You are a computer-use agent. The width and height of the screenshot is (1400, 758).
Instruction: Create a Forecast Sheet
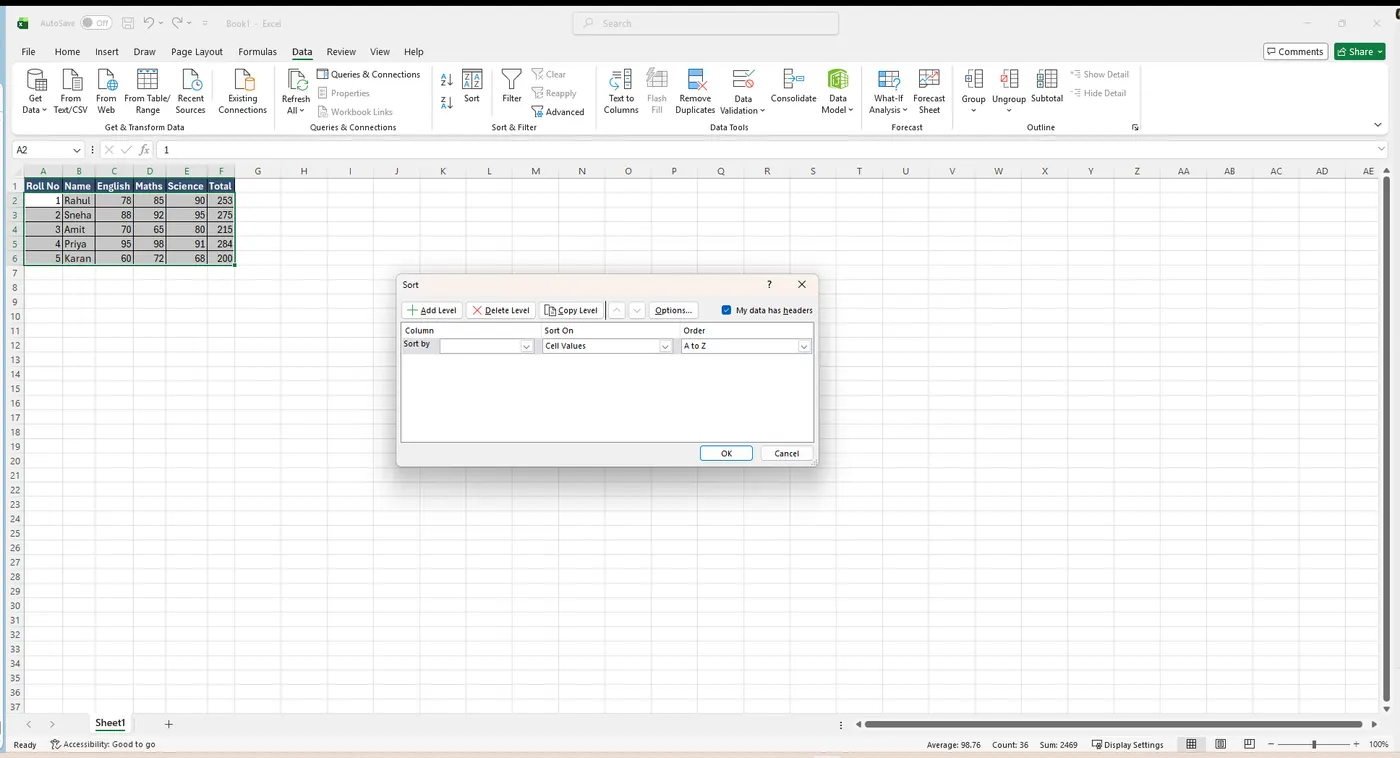pyautogui.click(x=929, y=91)
